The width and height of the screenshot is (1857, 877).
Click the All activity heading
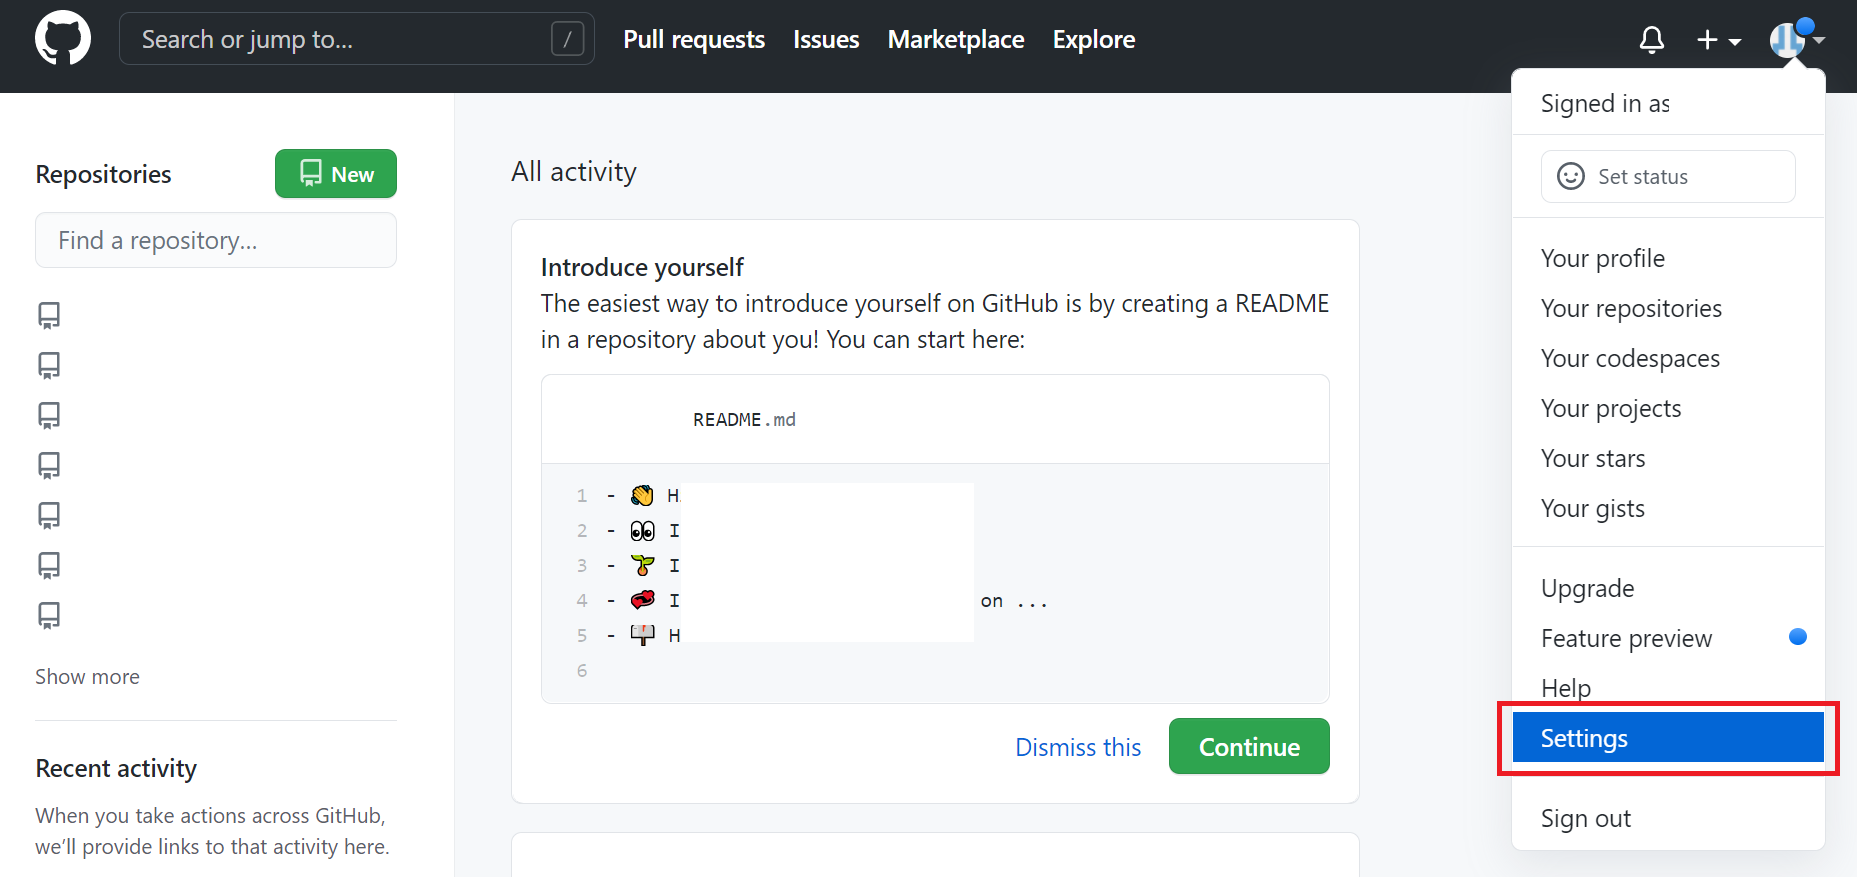574,172
